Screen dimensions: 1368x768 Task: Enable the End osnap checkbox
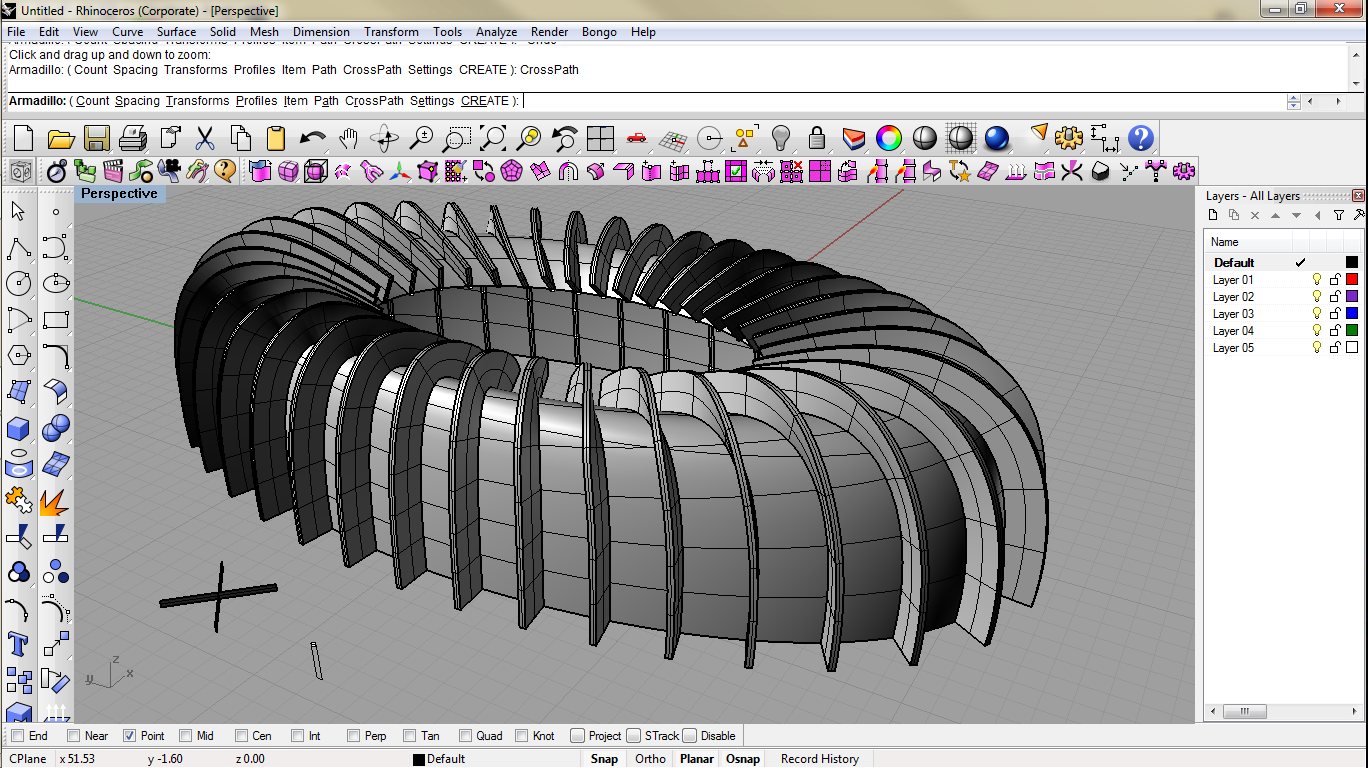17,736
